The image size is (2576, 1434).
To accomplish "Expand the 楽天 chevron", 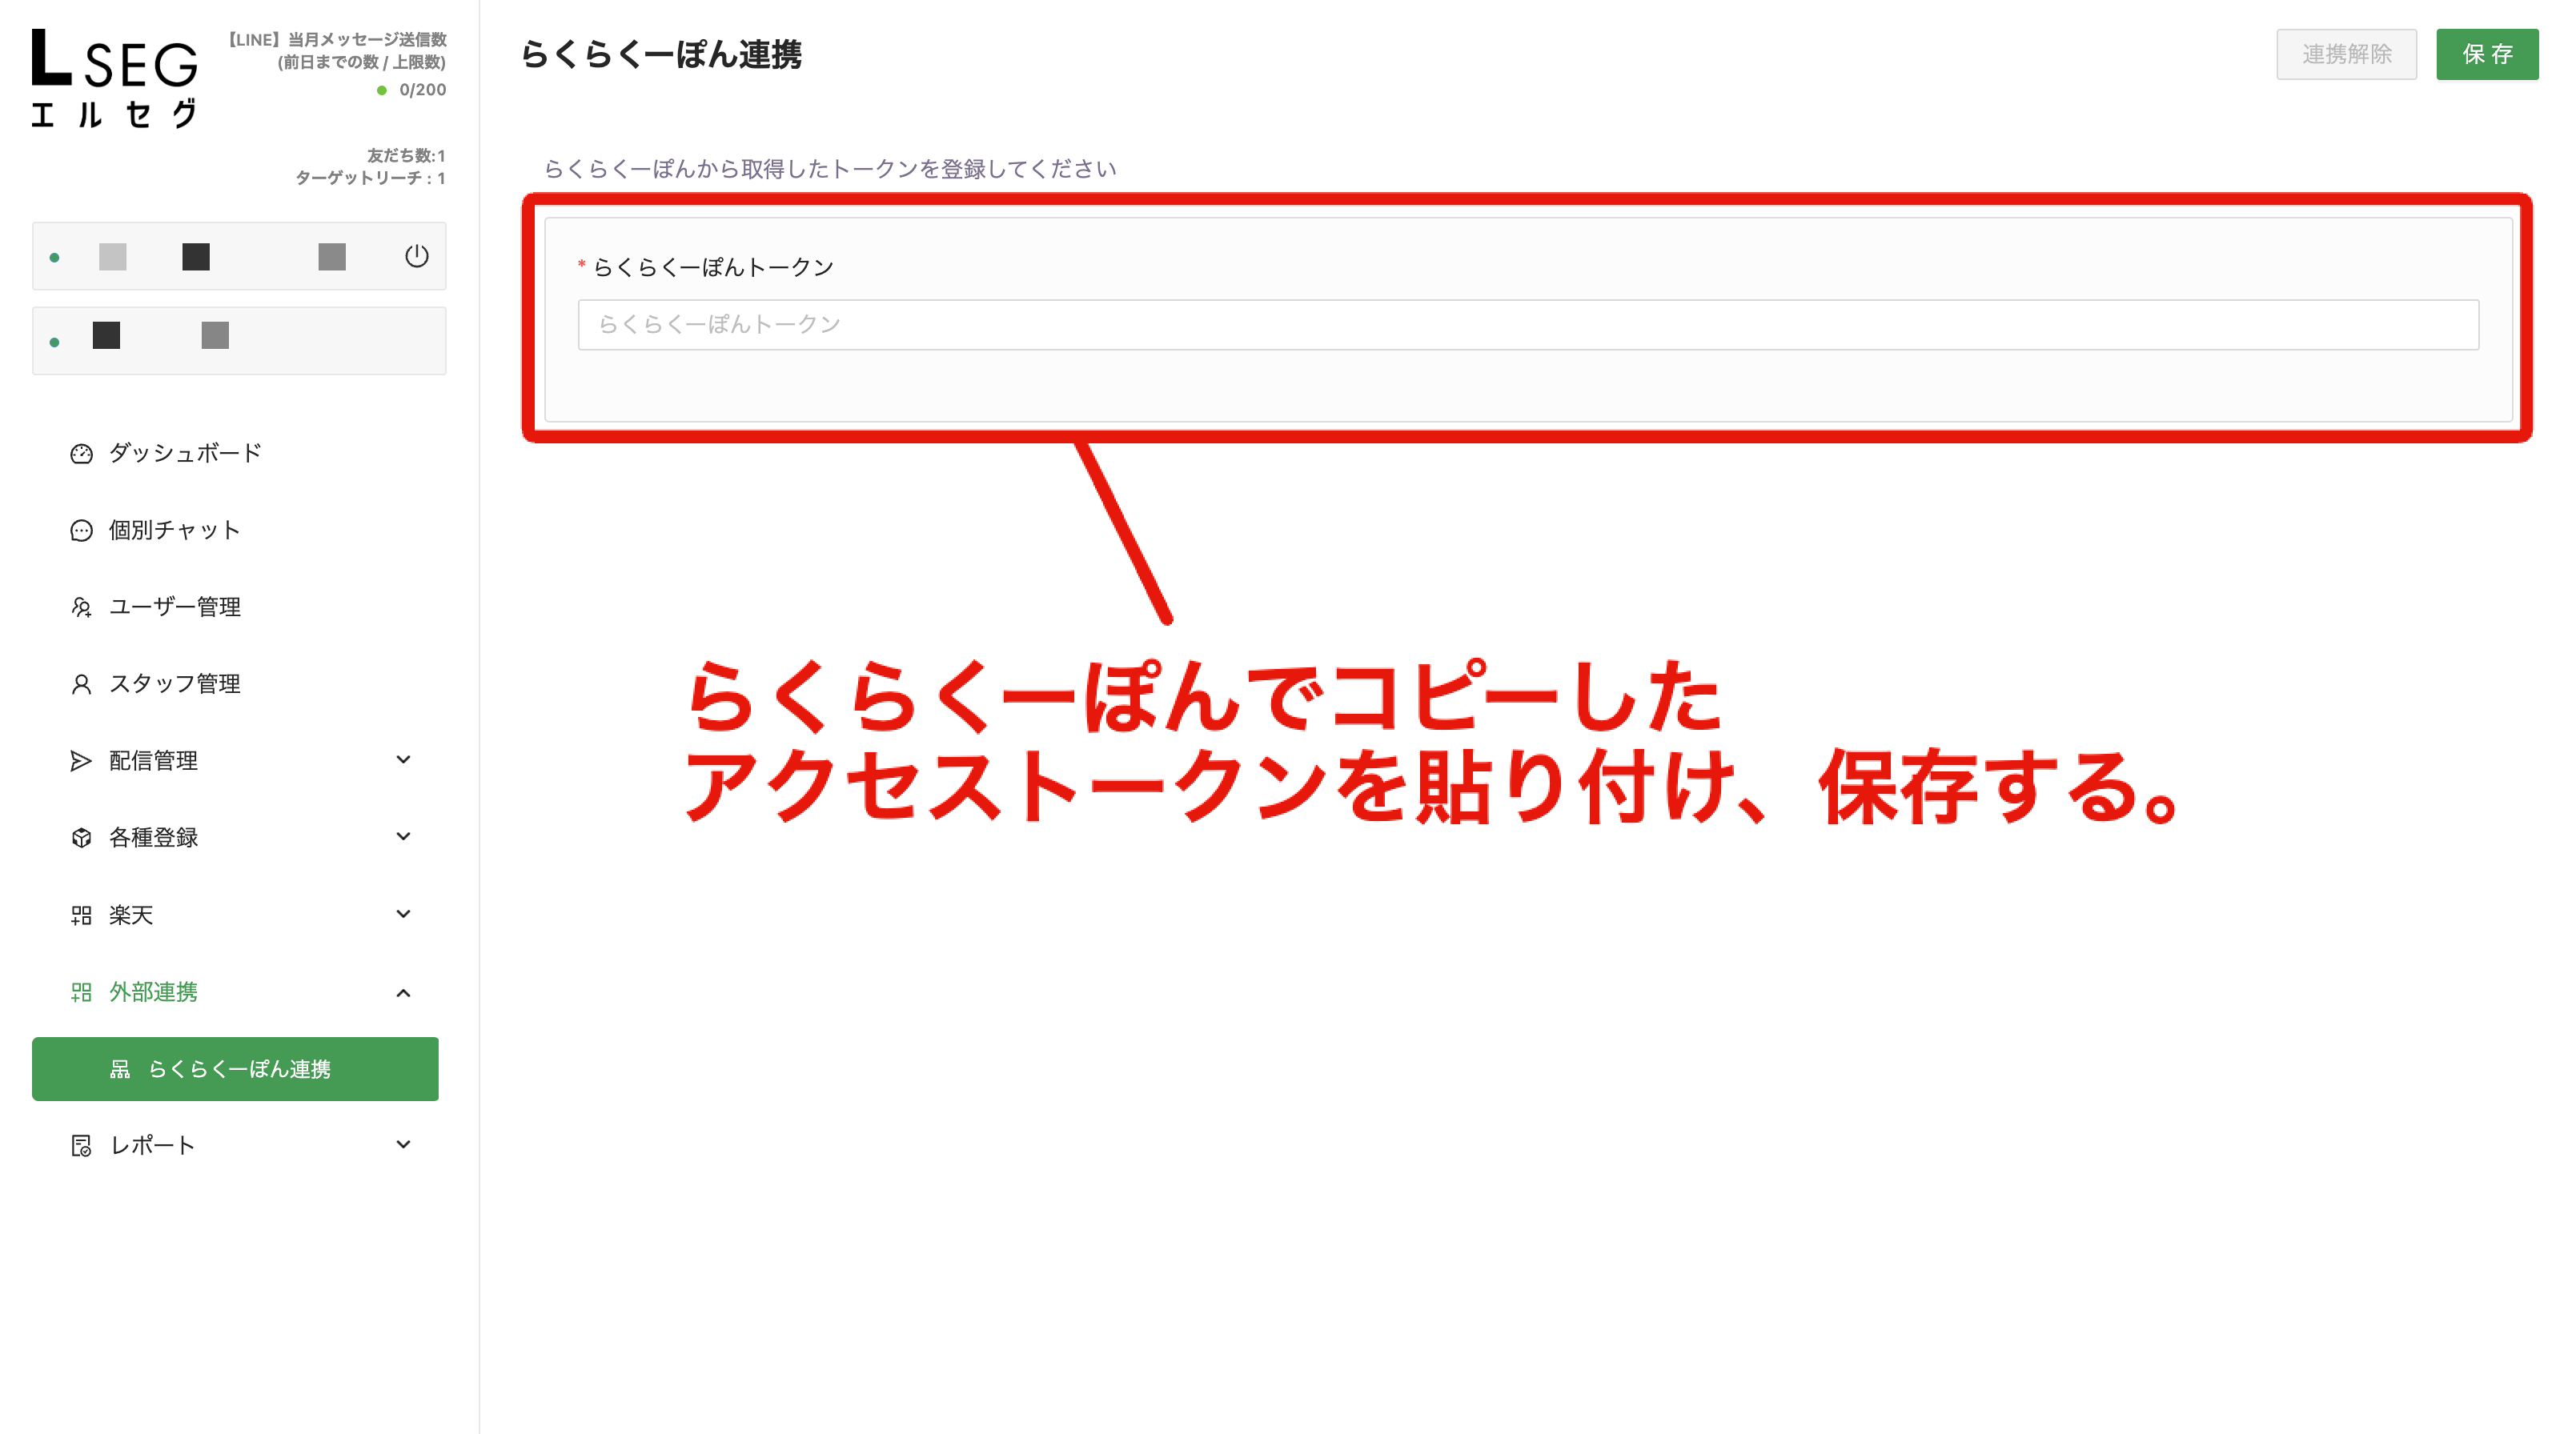I will [403, 914].
